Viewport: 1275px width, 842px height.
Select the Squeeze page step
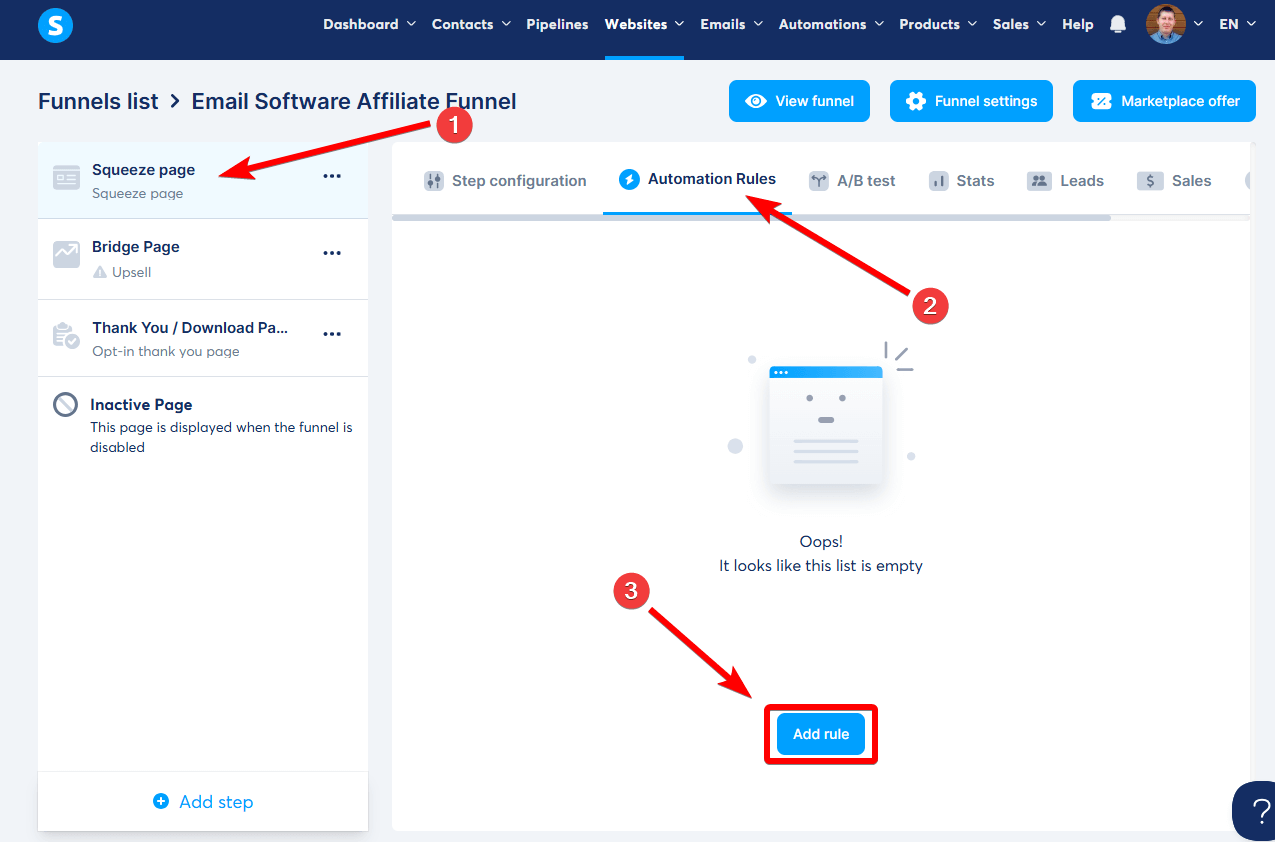pyautogui.click(x=203, y=179)
